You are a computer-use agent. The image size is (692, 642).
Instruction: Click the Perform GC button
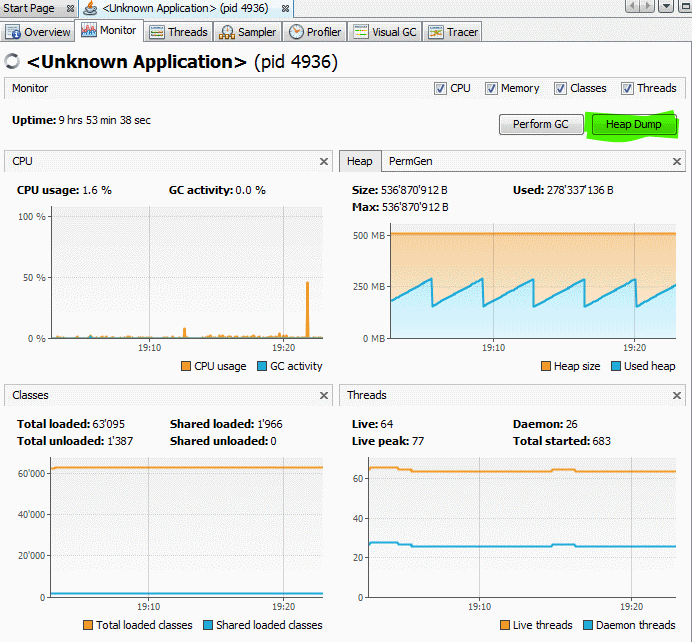click(541, 124)
